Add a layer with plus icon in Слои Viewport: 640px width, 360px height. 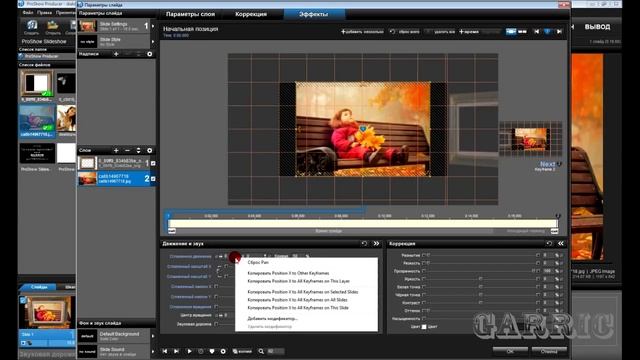point(116,150)
